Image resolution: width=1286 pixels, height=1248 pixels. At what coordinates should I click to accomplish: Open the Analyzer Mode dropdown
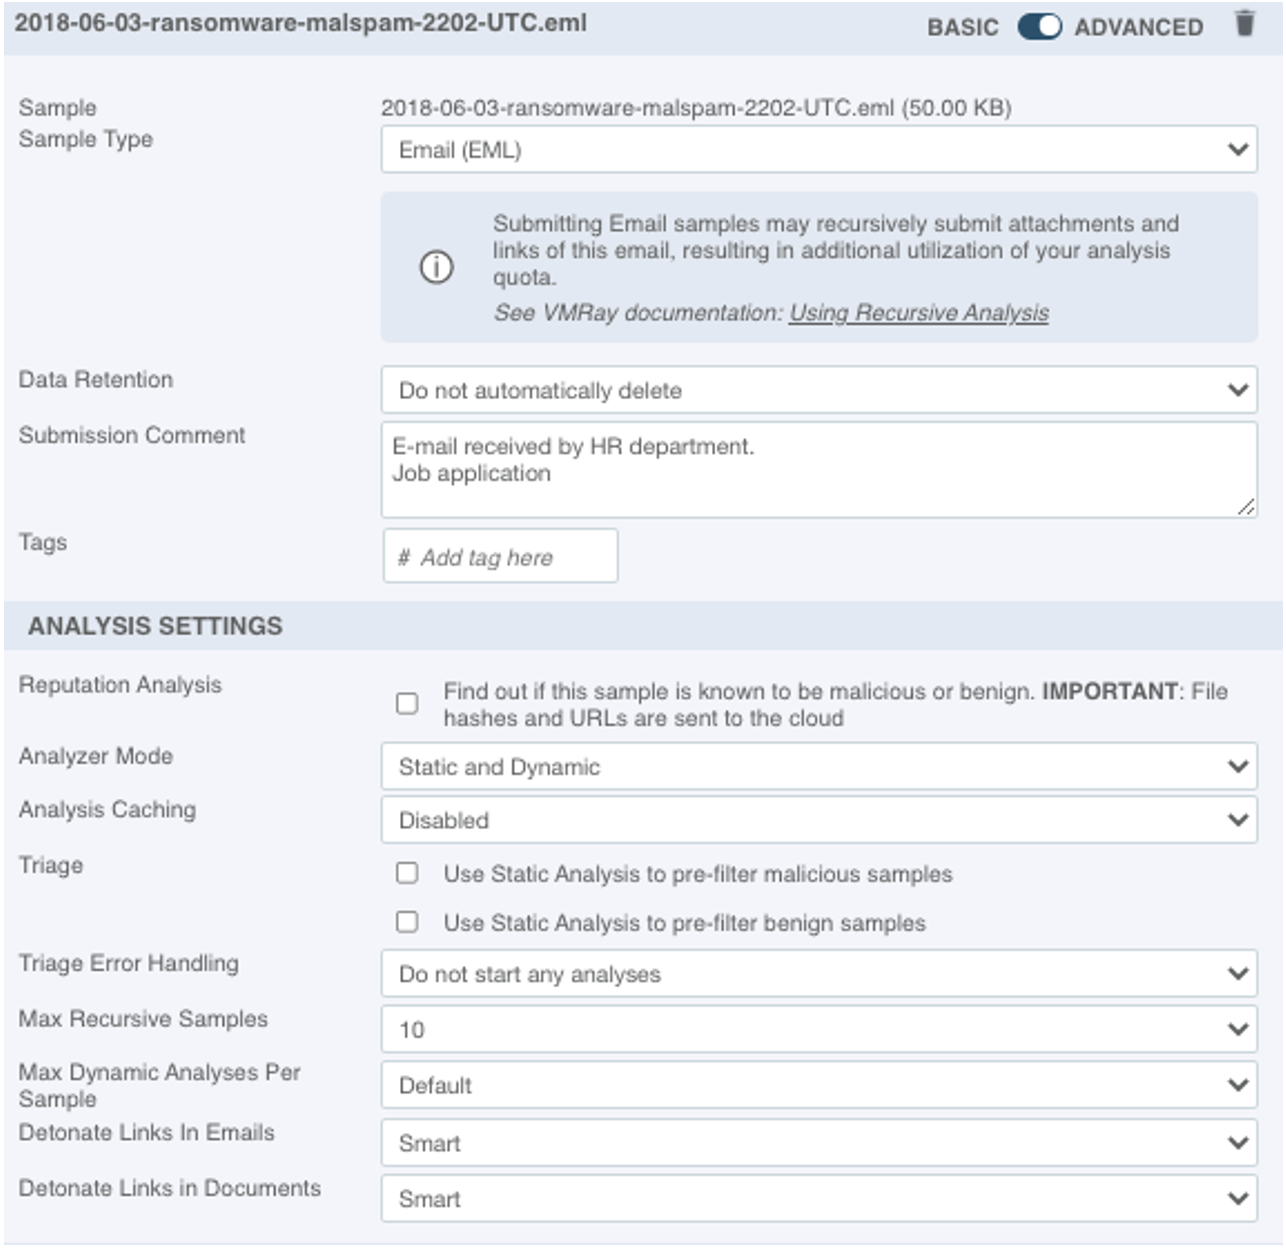818,767
